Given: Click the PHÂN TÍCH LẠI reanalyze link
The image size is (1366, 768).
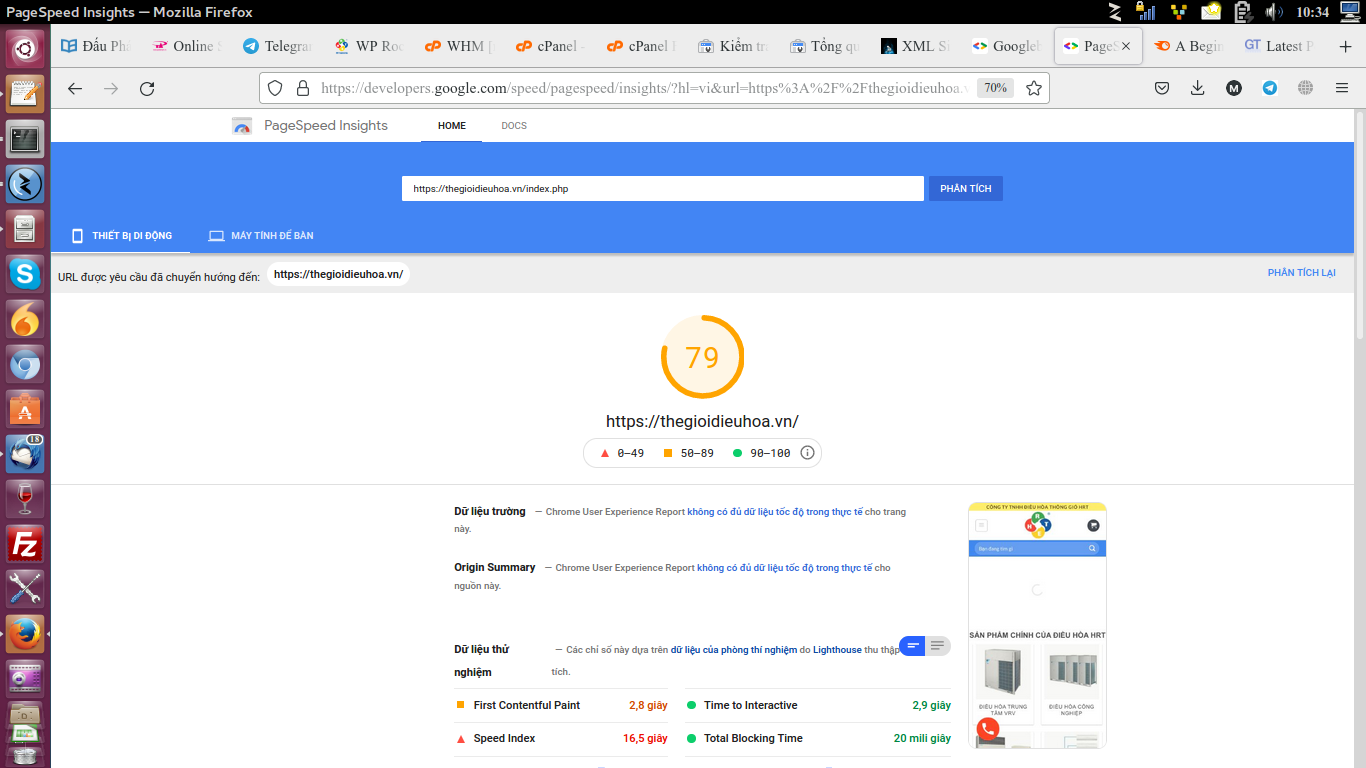Looking at the screenshot, I should point(1301,273).
